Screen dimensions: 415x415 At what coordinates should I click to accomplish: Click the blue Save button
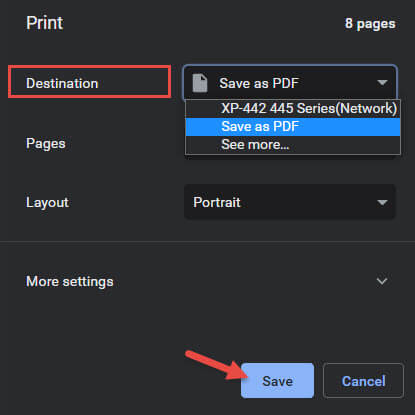277,381
